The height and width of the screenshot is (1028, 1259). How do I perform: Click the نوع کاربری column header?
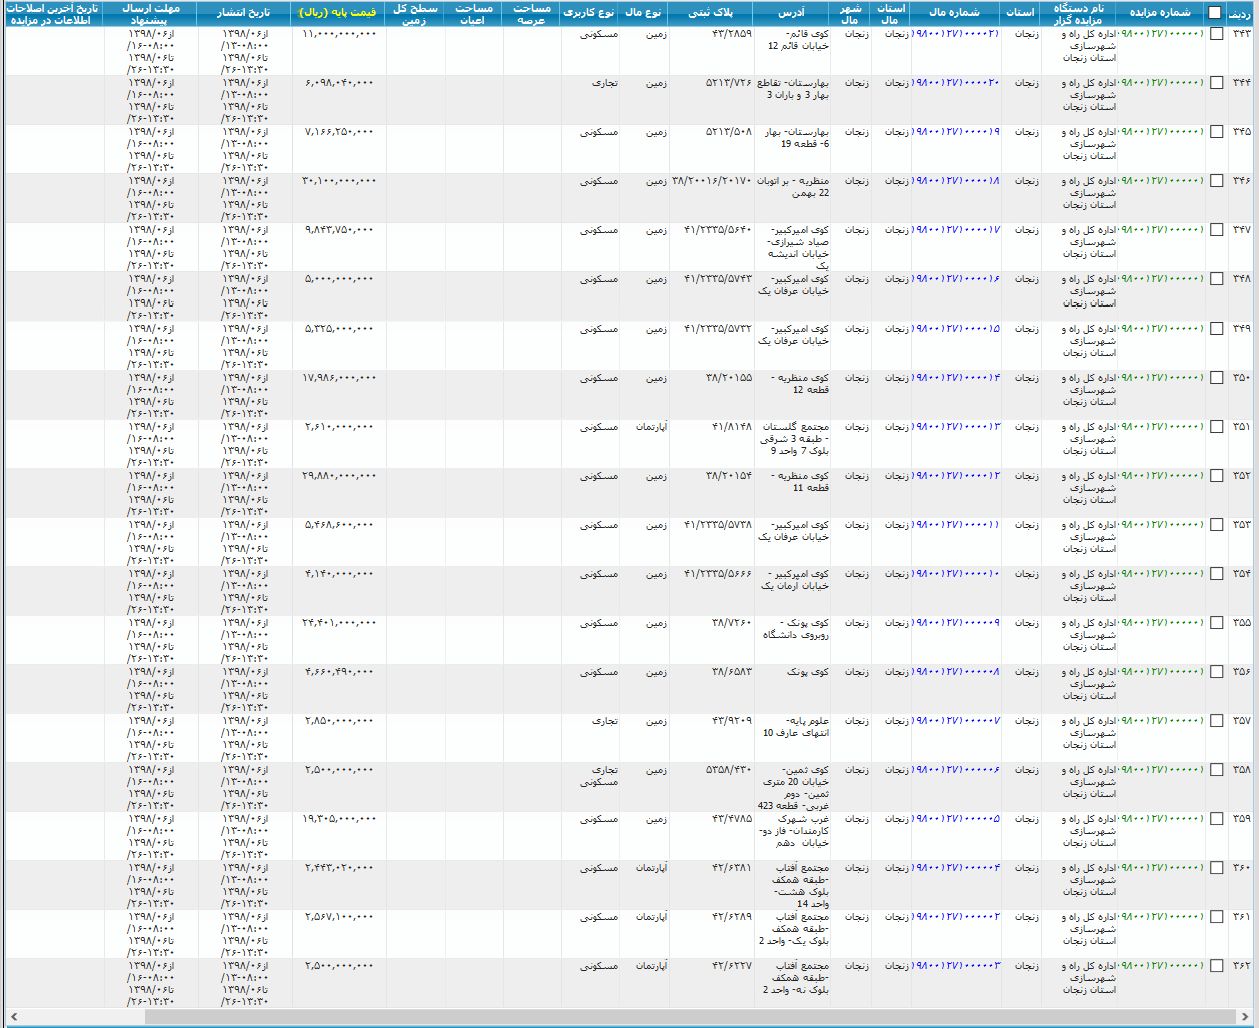click(x=590, y=13)
